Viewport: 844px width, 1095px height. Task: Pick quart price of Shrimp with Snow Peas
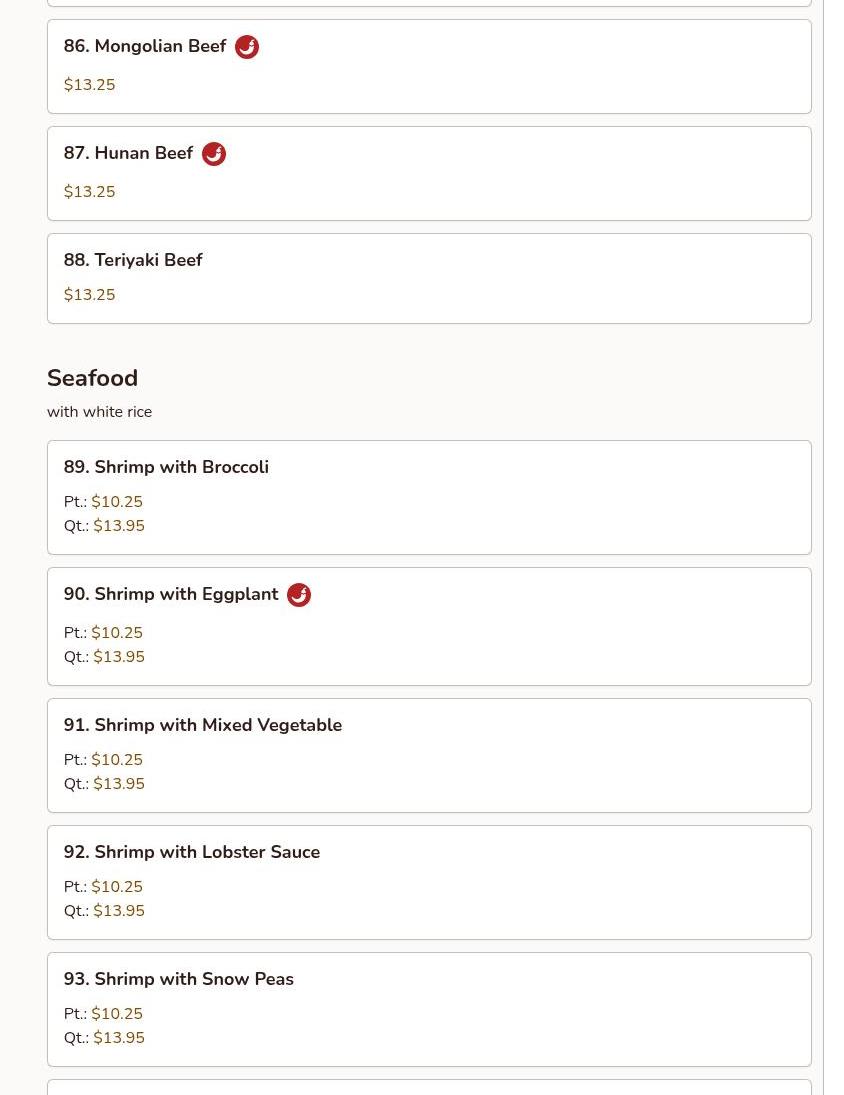[x=119, y=1038]
